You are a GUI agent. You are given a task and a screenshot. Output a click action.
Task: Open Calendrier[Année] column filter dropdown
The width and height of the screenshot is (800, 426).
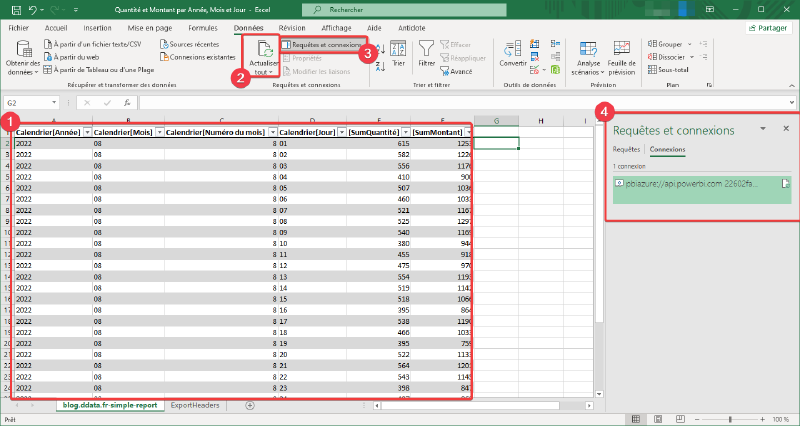click(x=87, y=133)
